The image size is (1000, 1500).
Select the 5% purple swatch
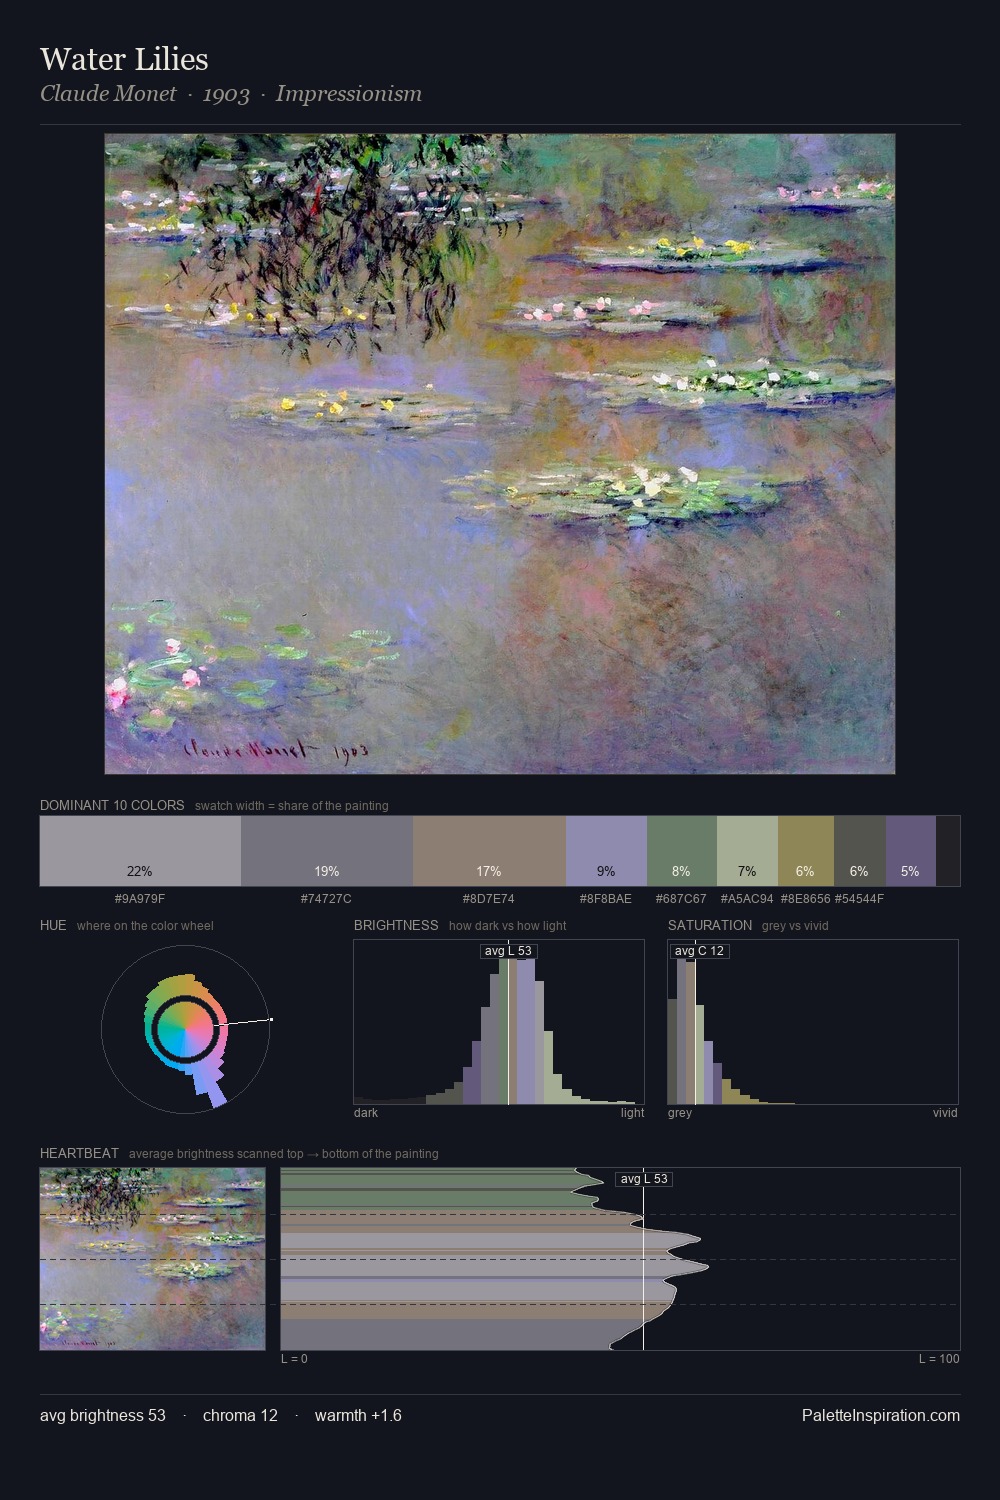911,851
